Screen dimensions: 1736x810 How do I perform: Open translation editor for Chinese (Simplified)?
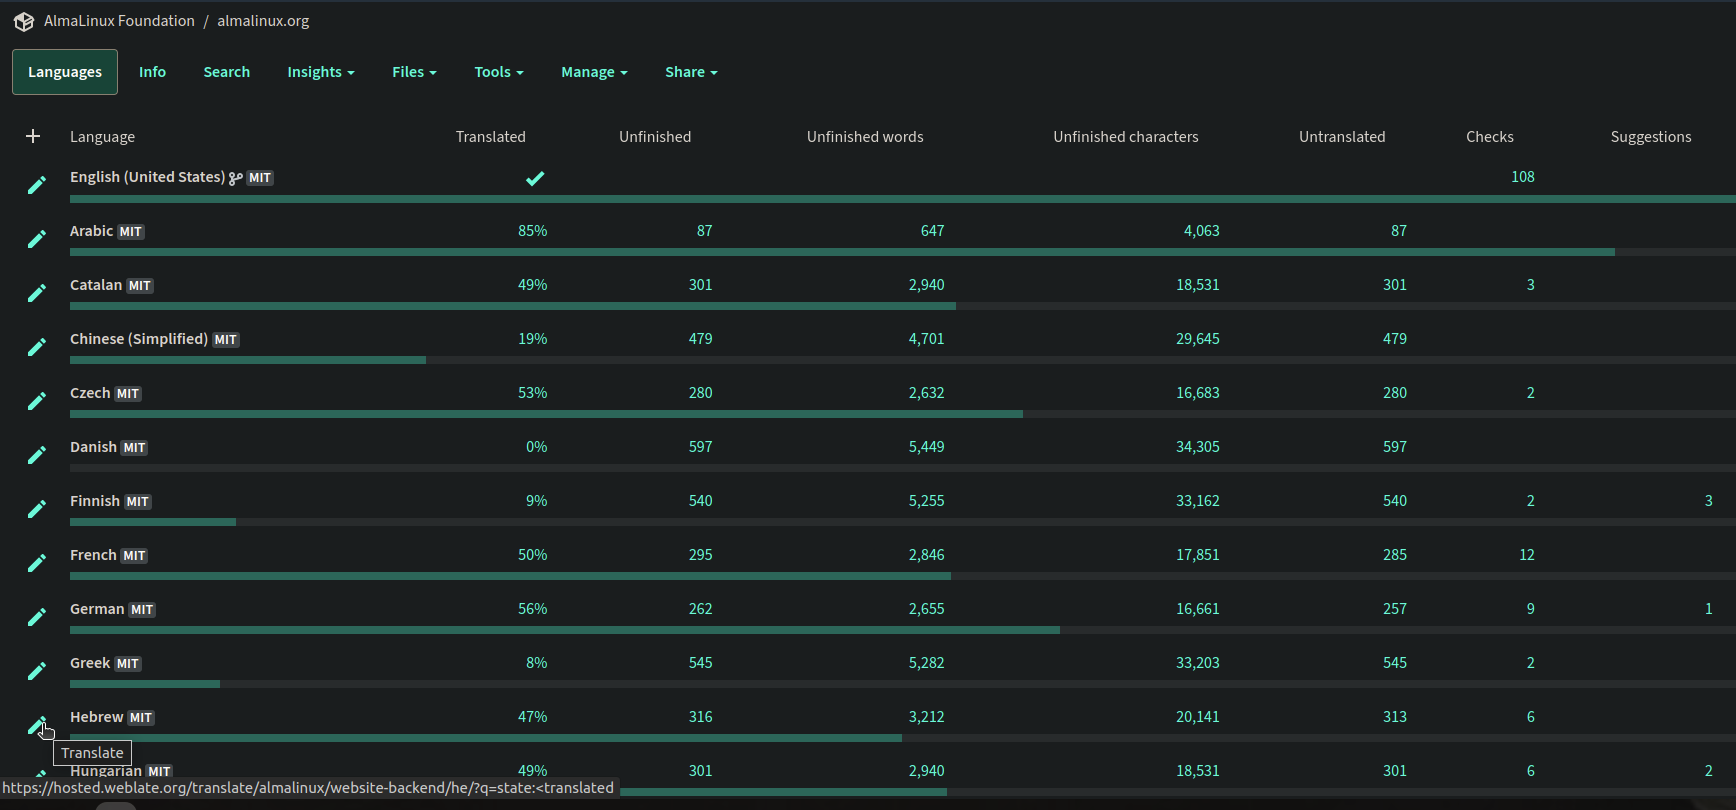37,347
